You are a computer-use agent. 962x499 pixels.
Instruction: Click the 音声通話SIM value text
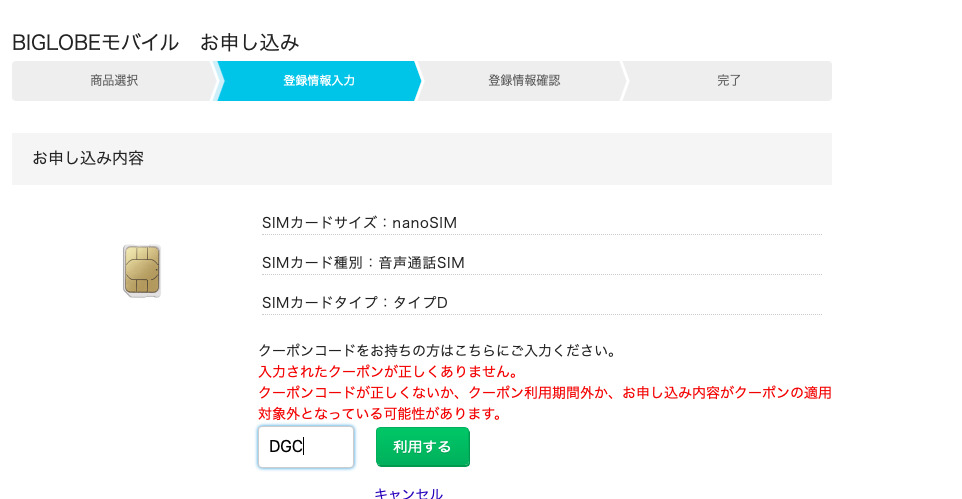pyautogui.click(x=421, y=262)
